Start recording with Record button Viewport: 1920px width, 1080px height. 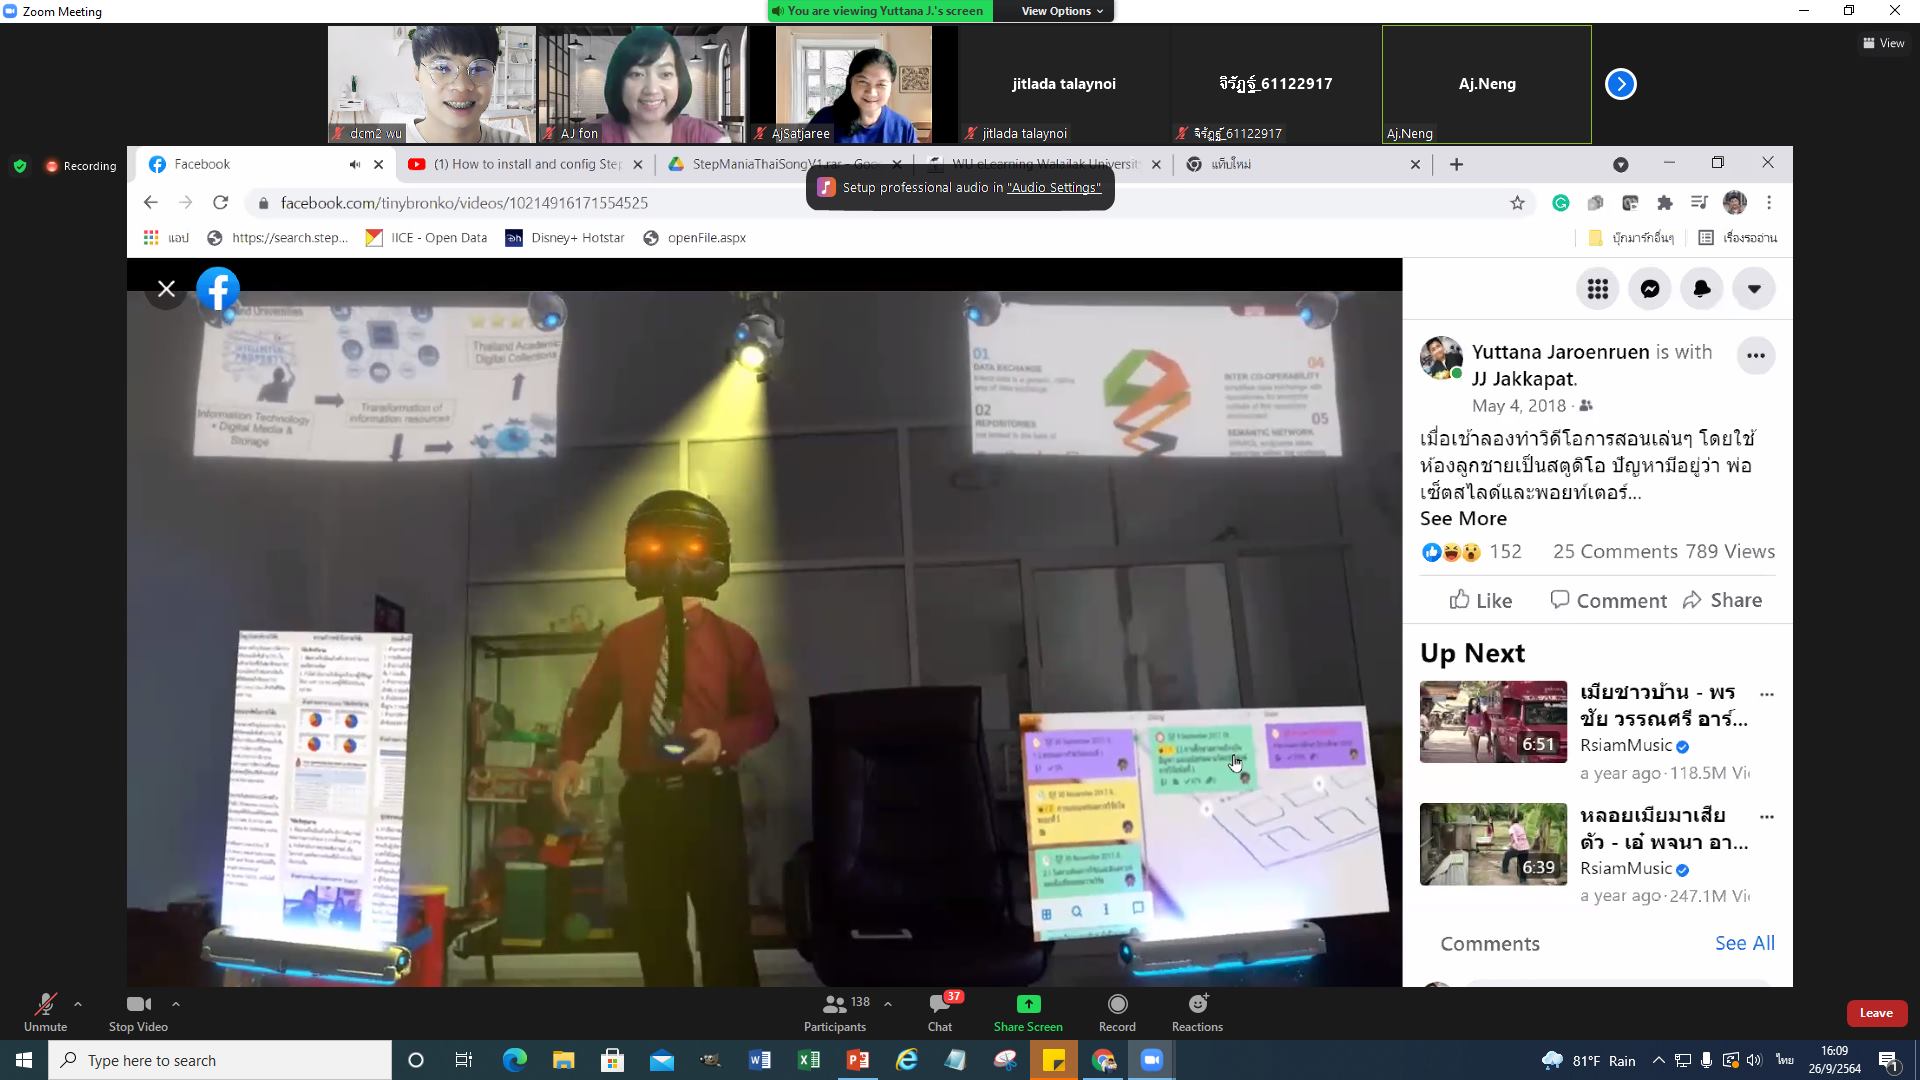click(x=1117, y=1012)
